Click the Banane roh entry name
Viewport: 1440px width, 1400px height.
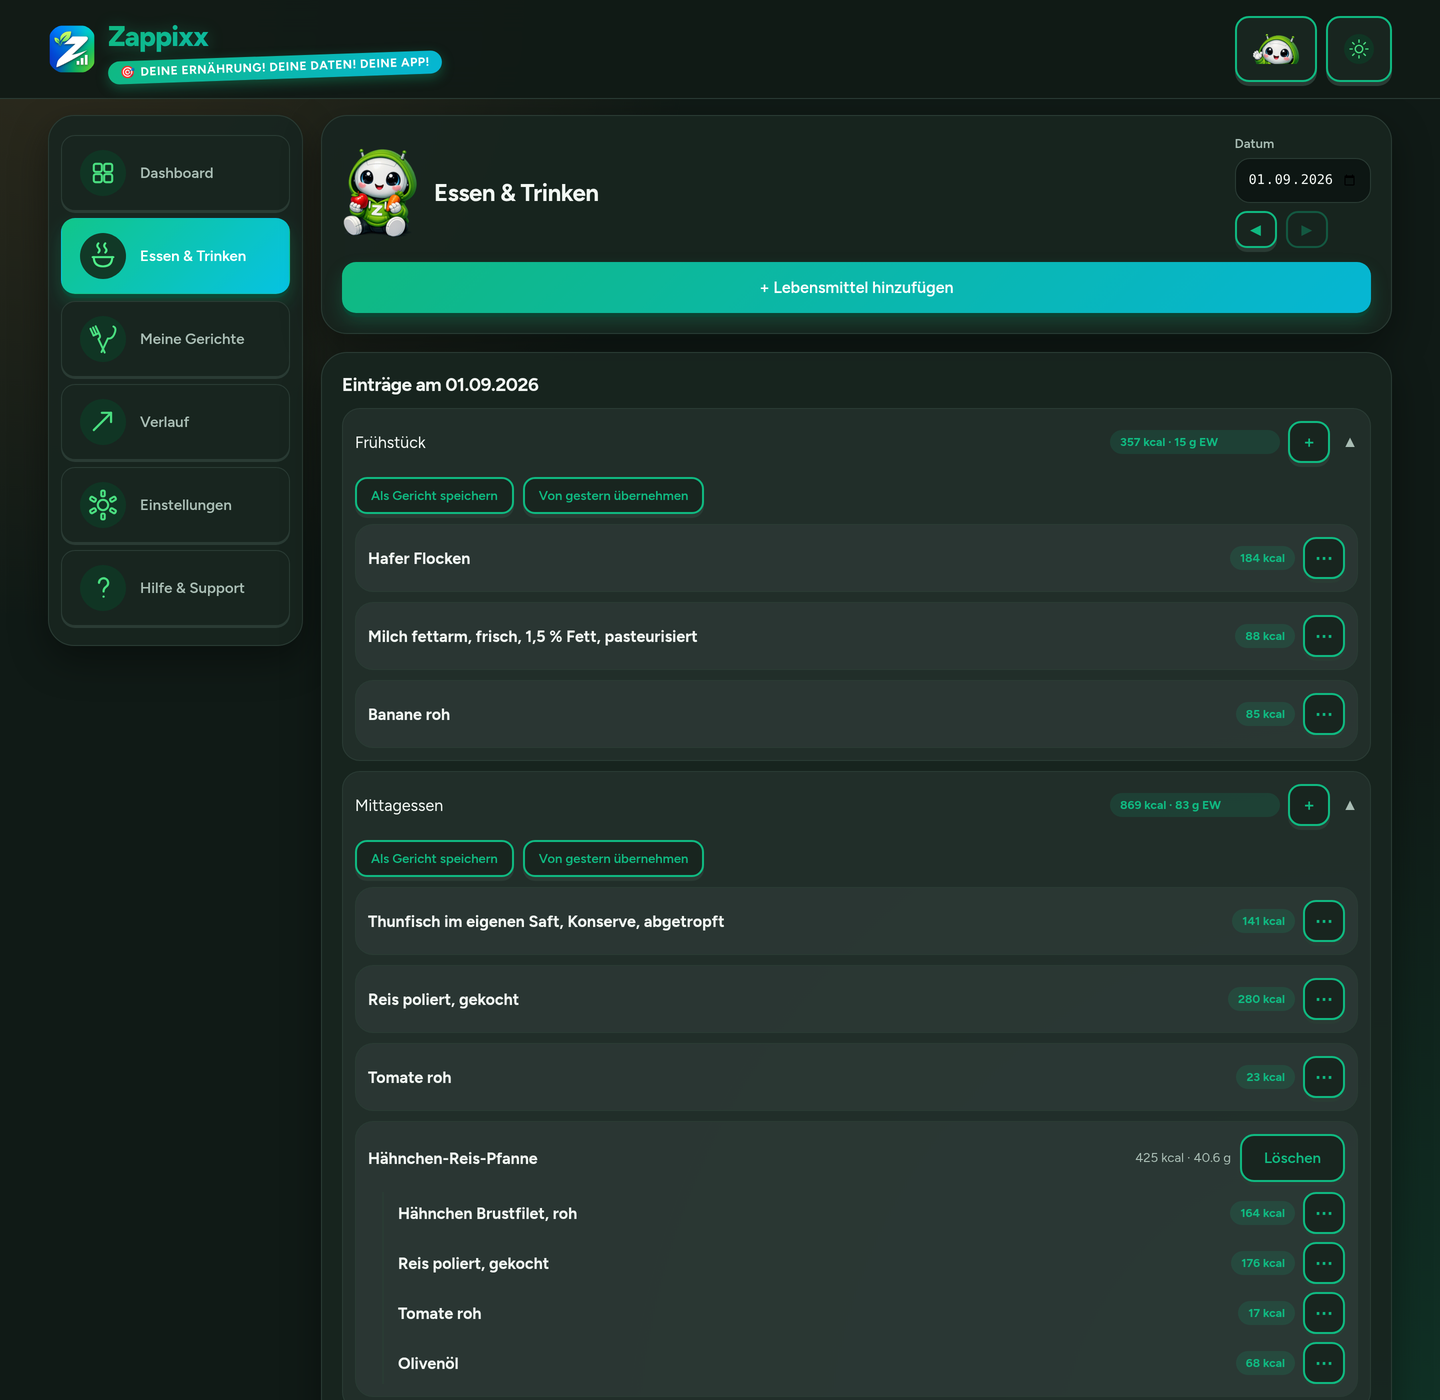tap(409, 715)
